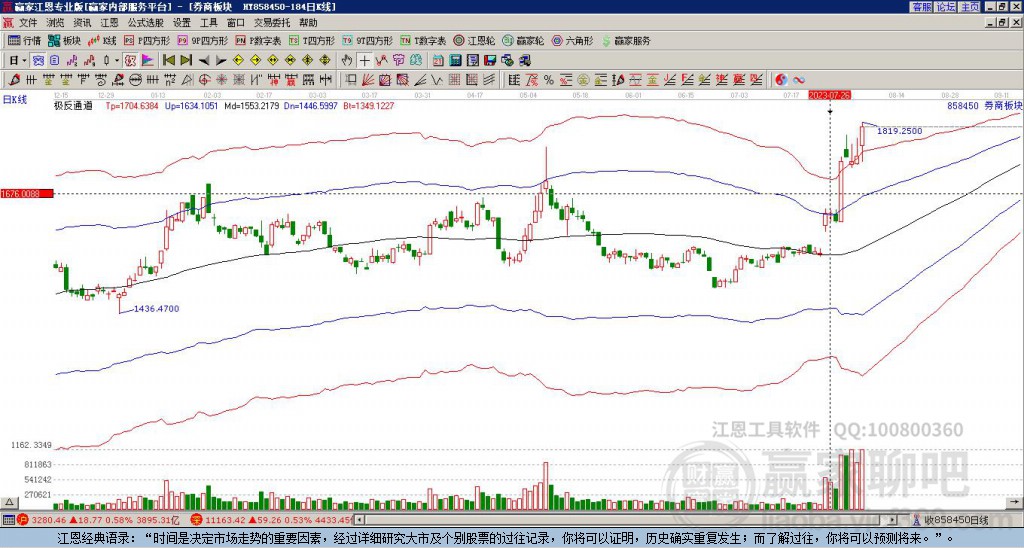Step chart left with black left-arrow
The width and height of the screenshot is (1024, 548).
pos(204,61)
